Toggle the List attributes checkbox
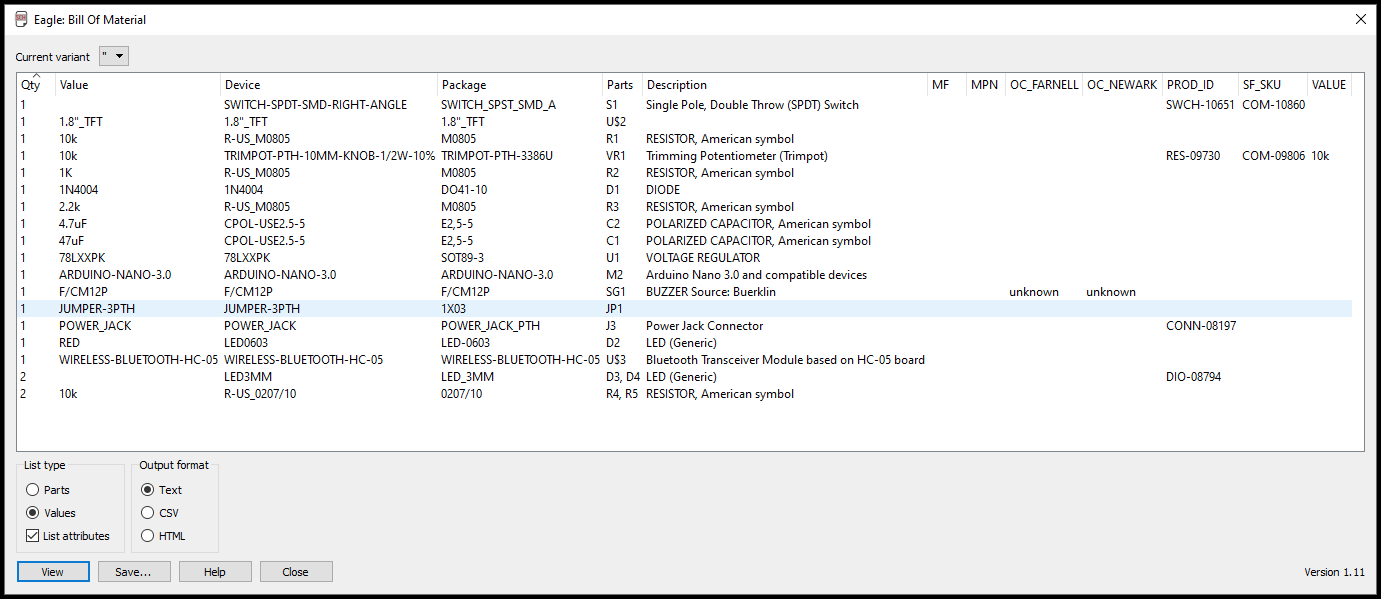 [x=33, y=536]
